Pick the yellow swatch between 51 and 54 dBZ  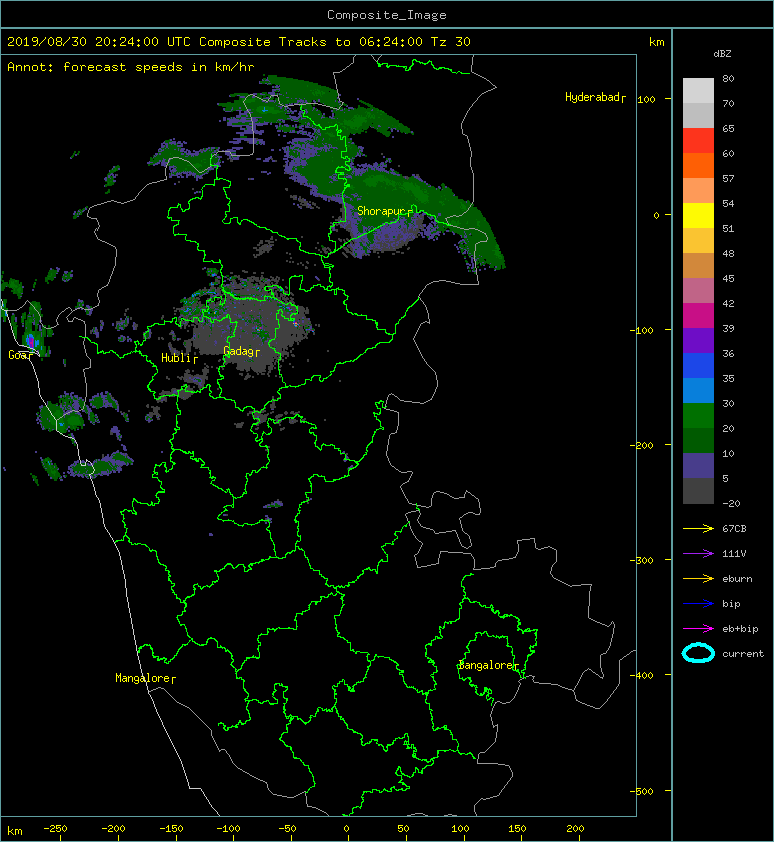[x=698, y=216]
